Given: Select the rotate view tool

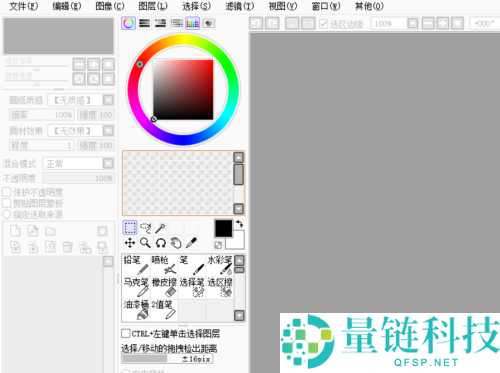Looking at the screenshot, I should point(161,243).
